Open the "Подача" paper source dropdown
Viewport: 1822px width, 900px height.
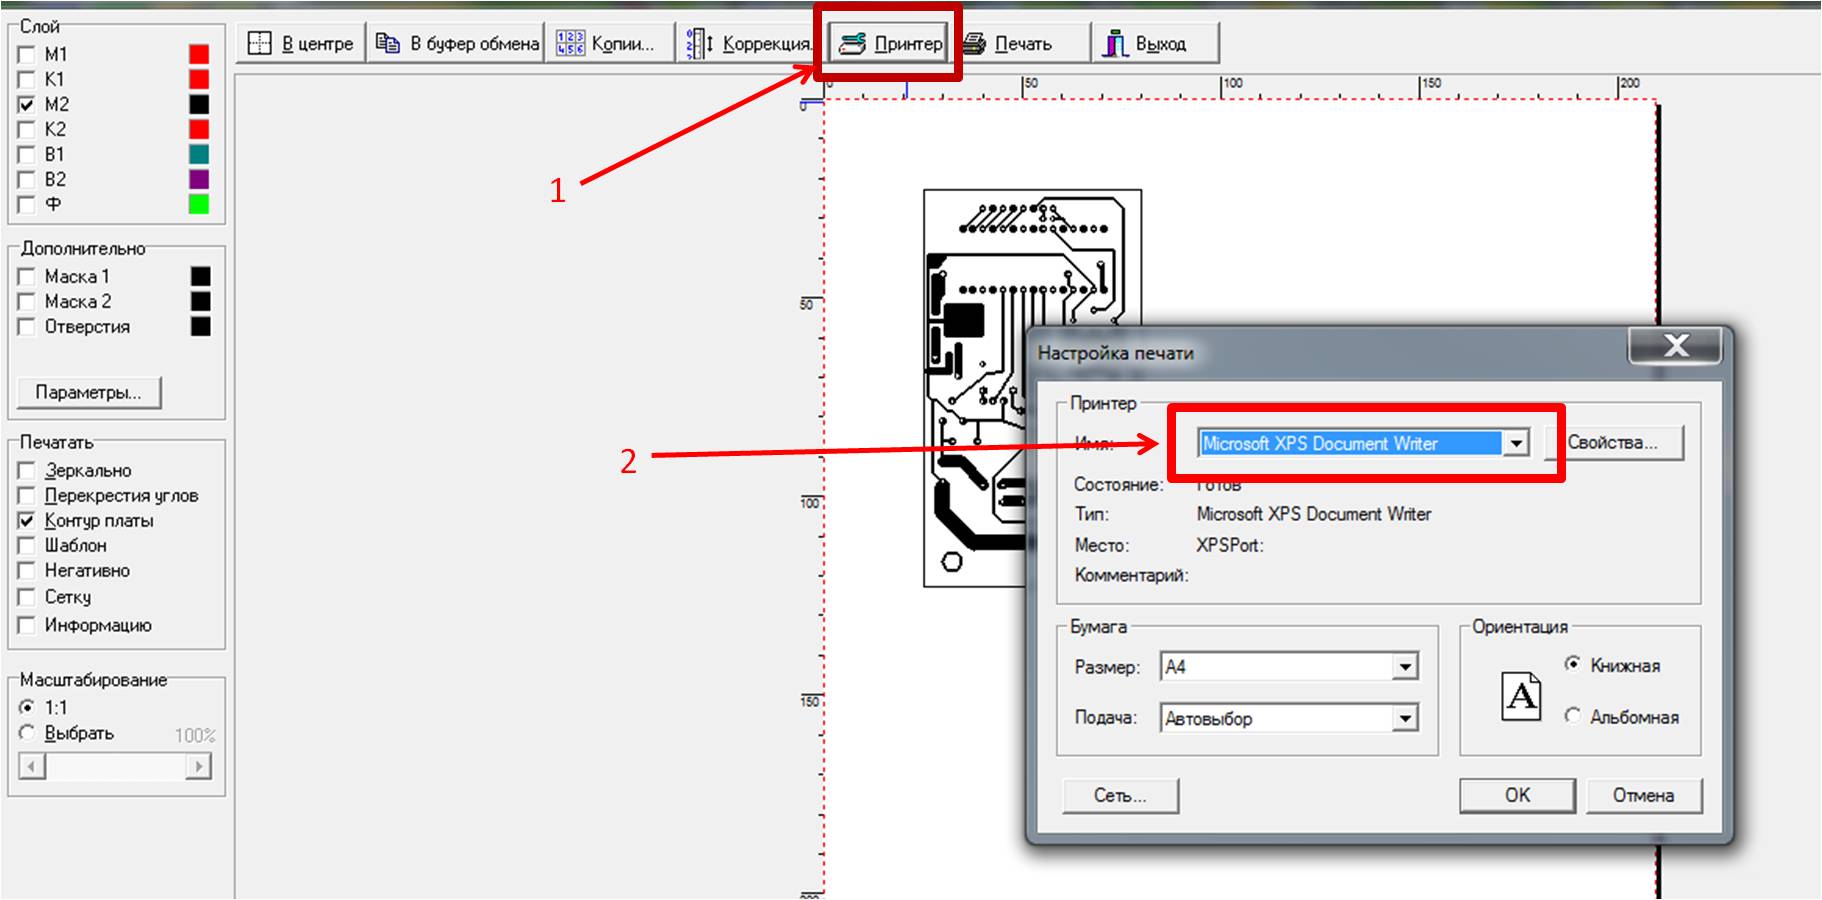1405,718
